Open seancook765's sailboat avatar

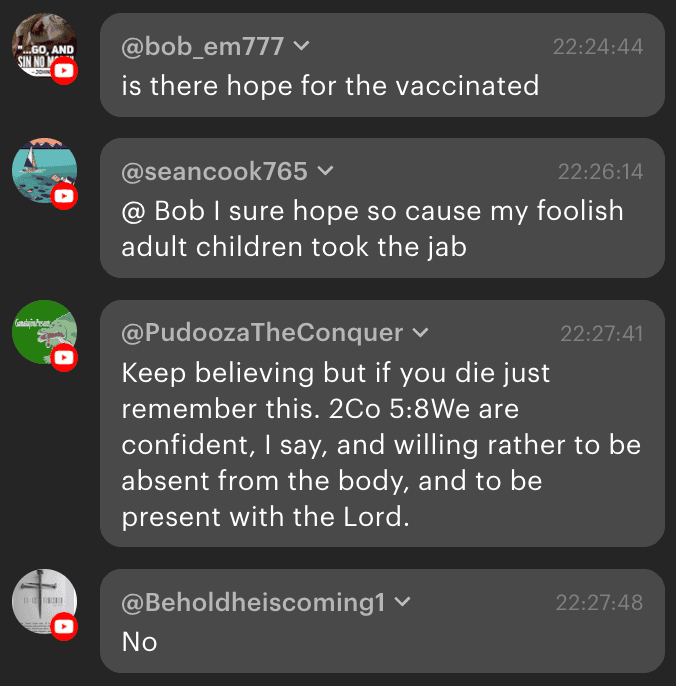click(40, 168)
